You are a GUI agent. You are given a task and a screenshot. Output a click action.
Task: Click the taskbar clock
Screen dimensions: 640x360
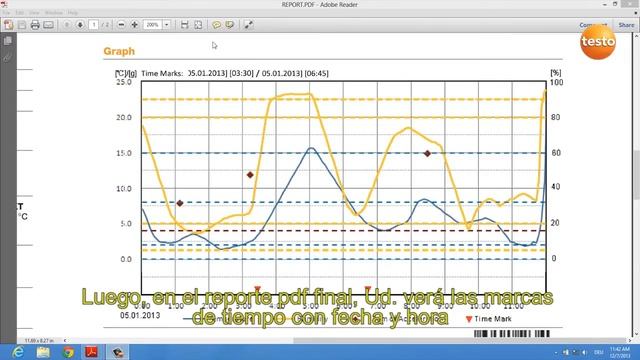[x=620, y=352]
